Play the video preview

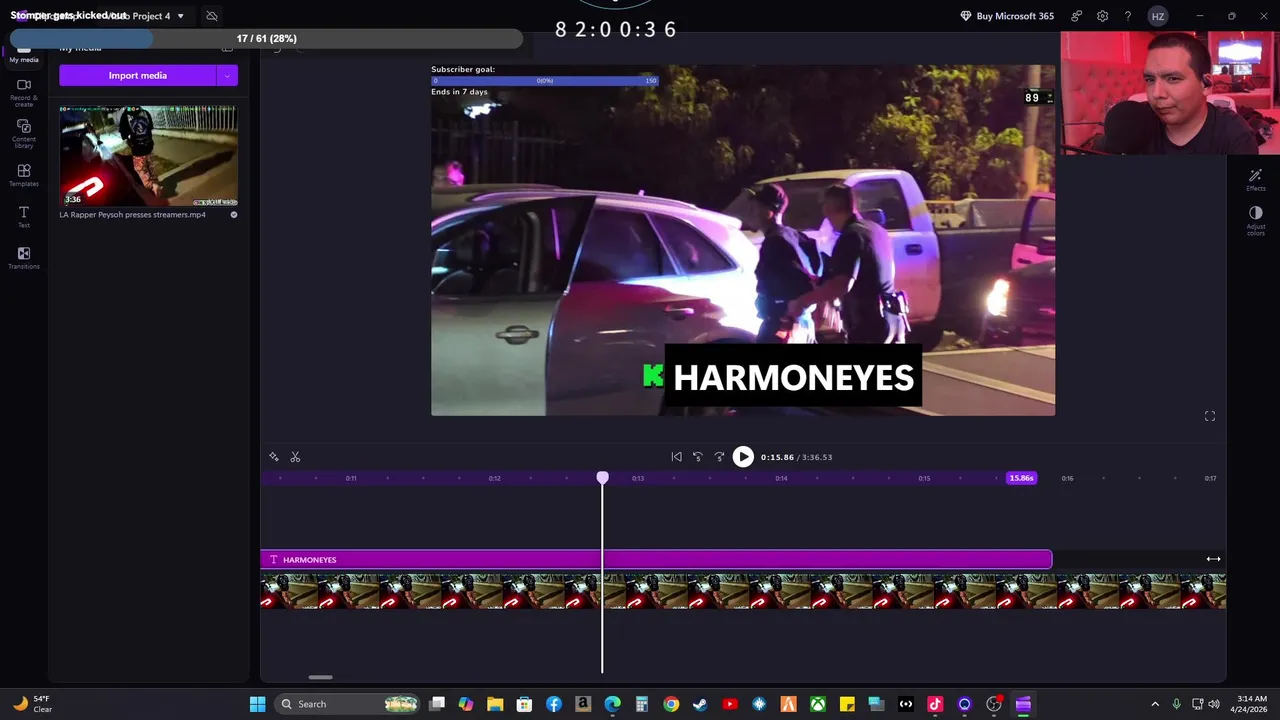[x=743, y=457]
